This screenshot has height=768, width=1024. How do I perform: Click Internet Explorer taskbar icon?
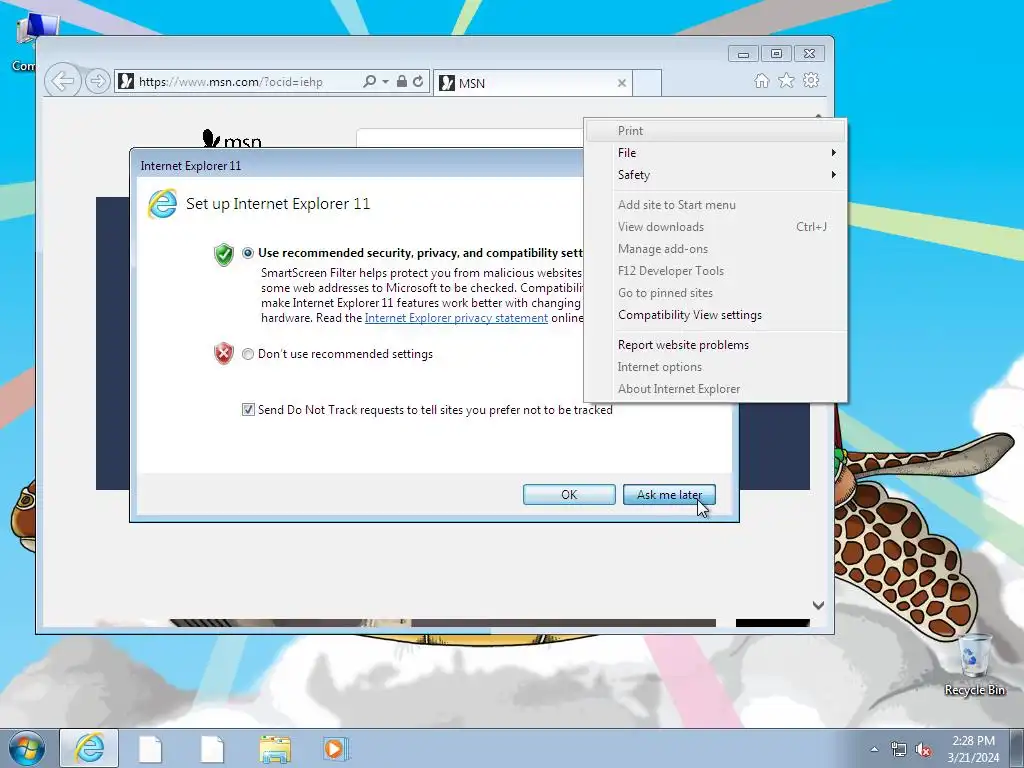(x=89, y=748)
